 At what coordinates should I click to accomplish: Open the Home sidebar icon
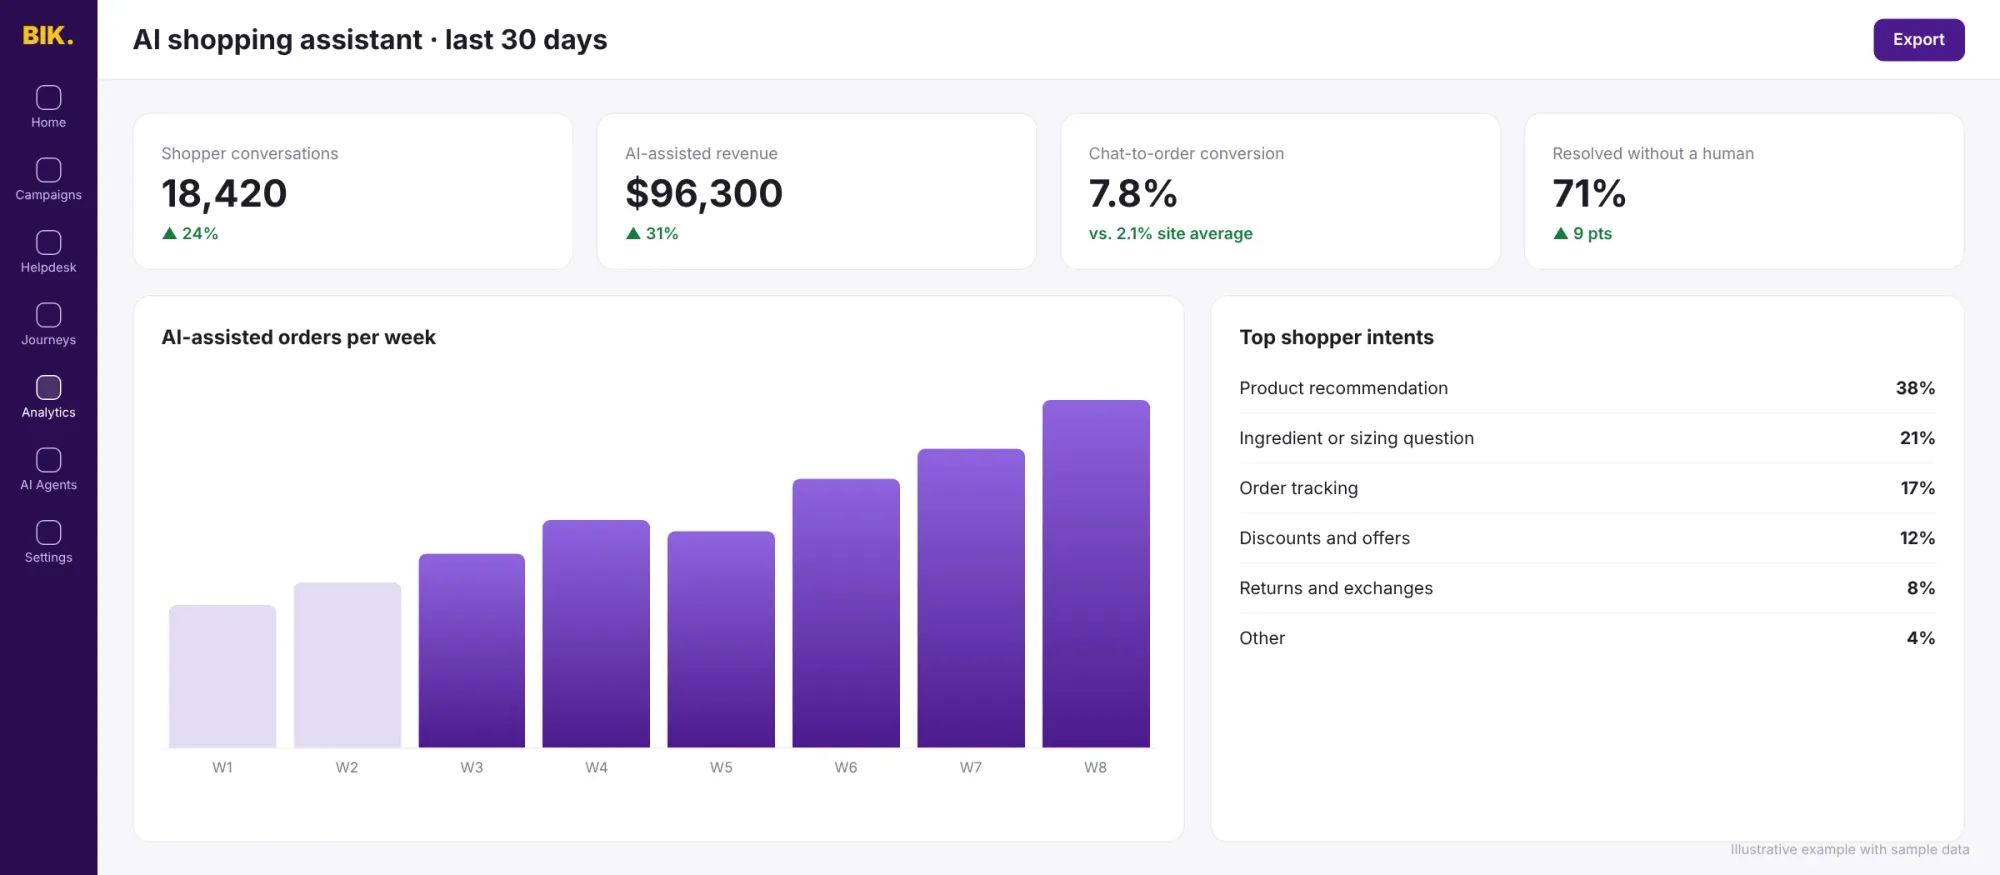coord(48,97)
